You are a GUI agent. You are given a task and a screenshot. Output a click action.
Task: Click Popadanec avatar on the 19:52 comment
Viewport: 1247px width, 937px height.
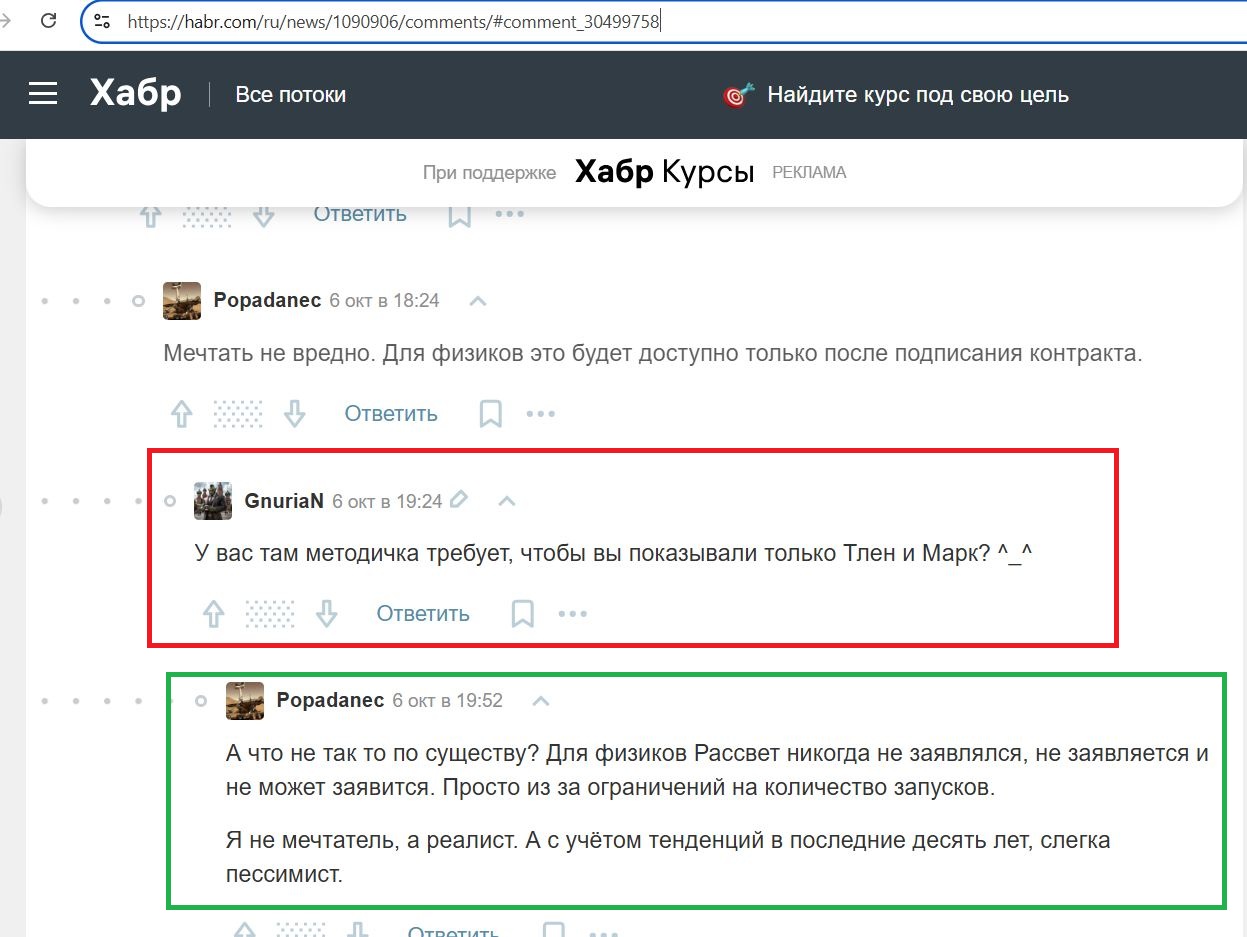(245, 700)
